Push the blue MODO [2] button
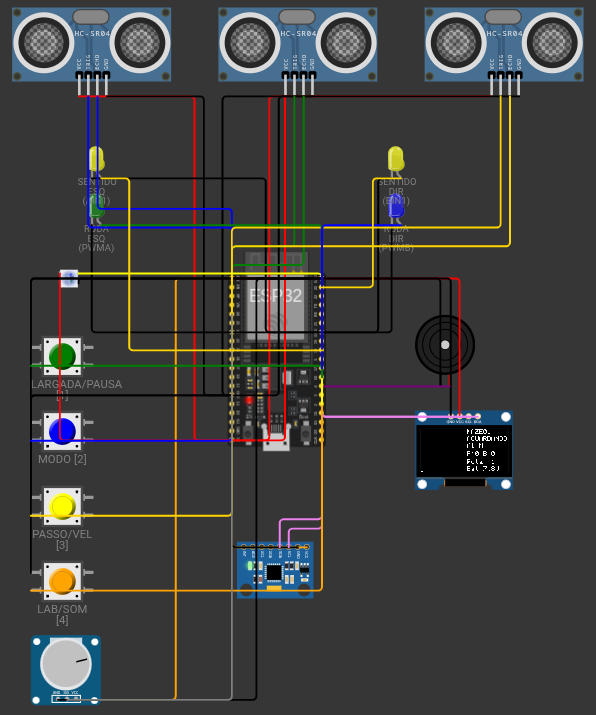Viewport: 596px width, 715px height. pyautogui.click(x=62, y=431)
